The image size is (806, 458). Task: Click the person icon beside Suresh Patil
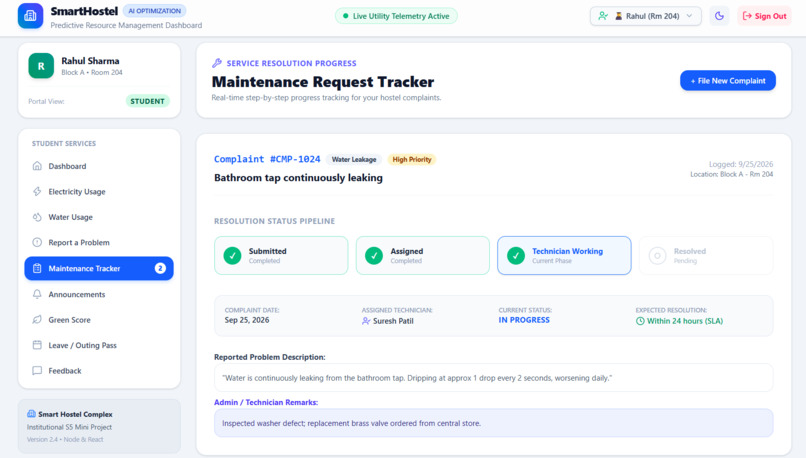click(x=366, y=321)
